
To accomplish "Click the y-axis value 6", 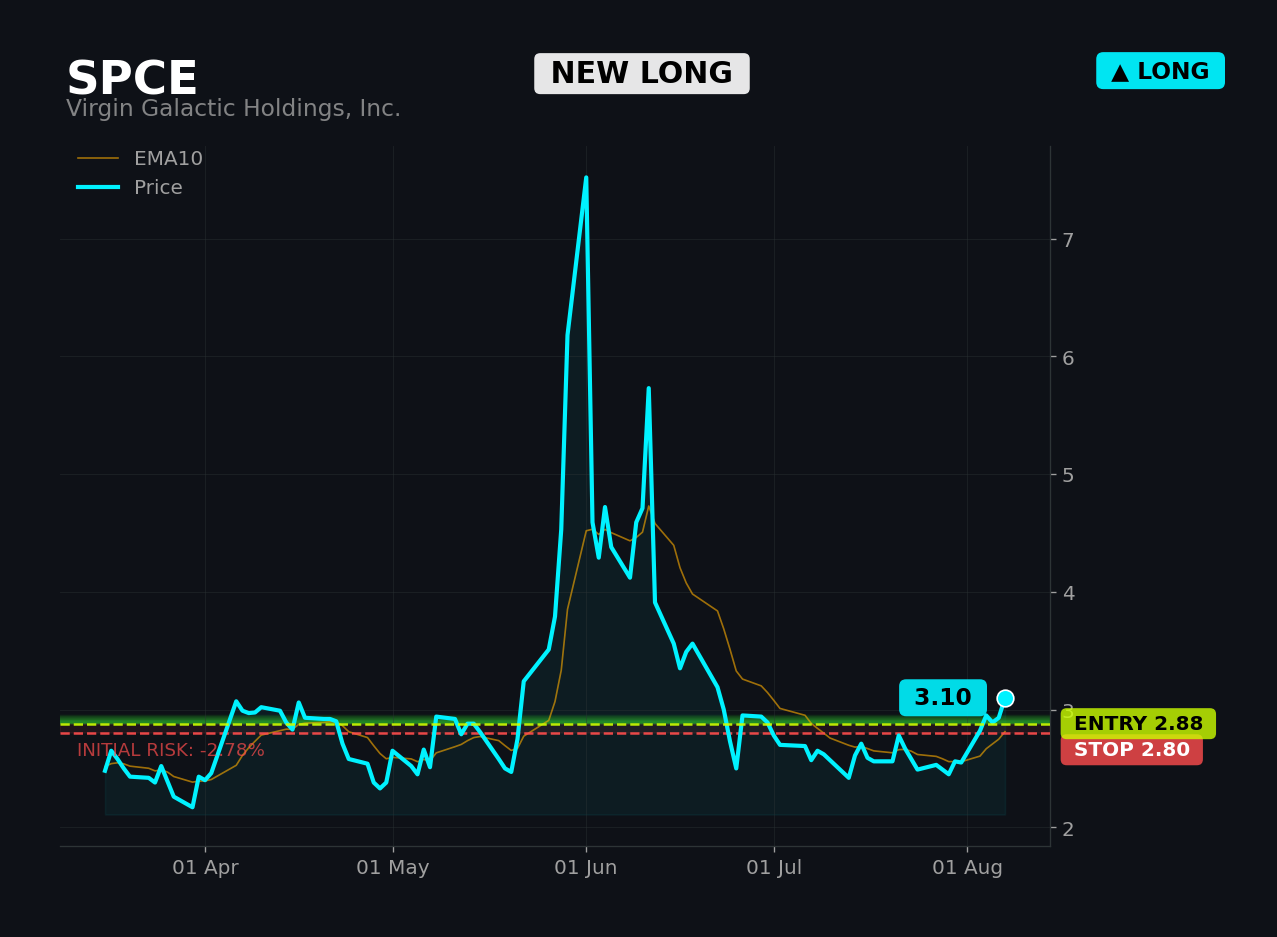I will 1067,358.
